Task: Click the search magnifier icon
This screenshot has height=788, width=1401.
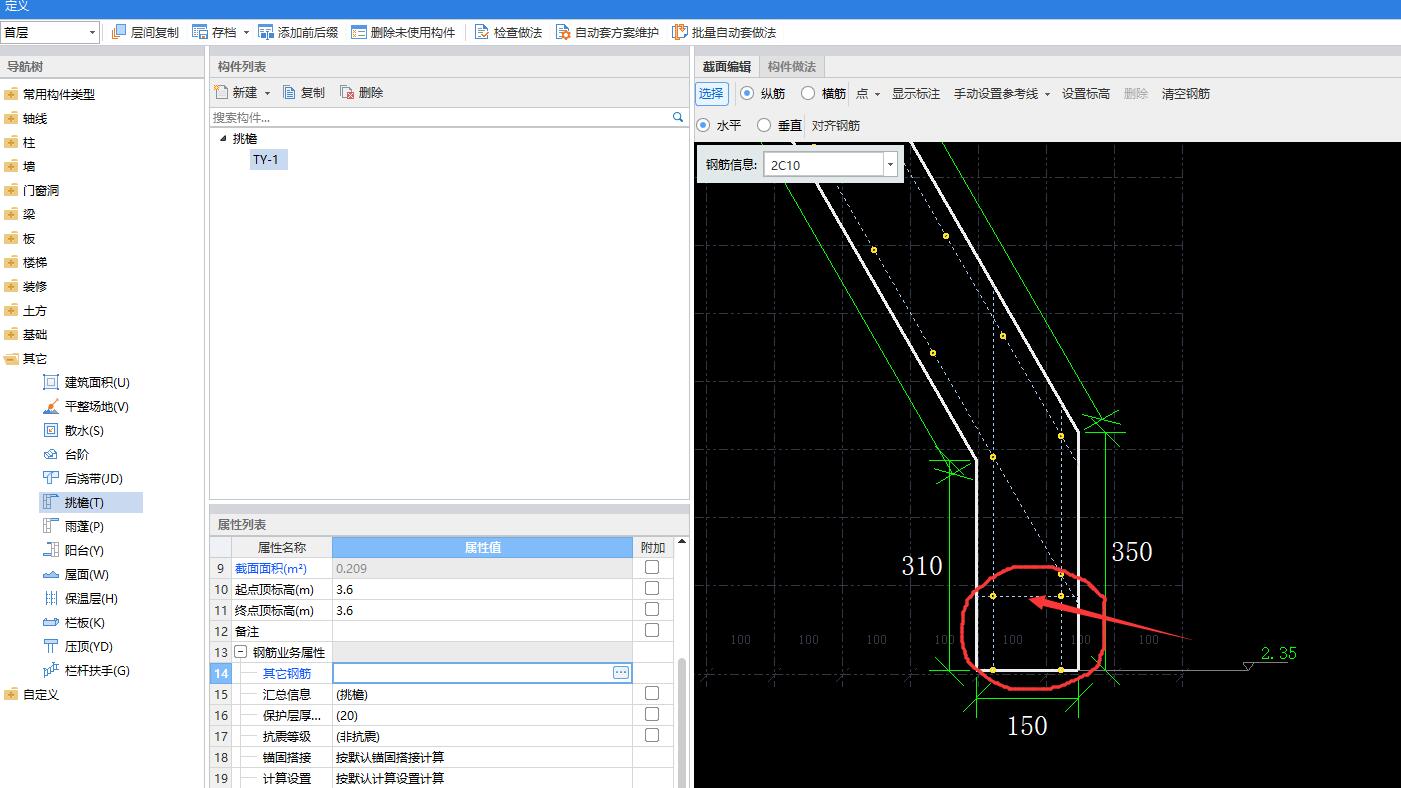Action: tap(678, 117)
